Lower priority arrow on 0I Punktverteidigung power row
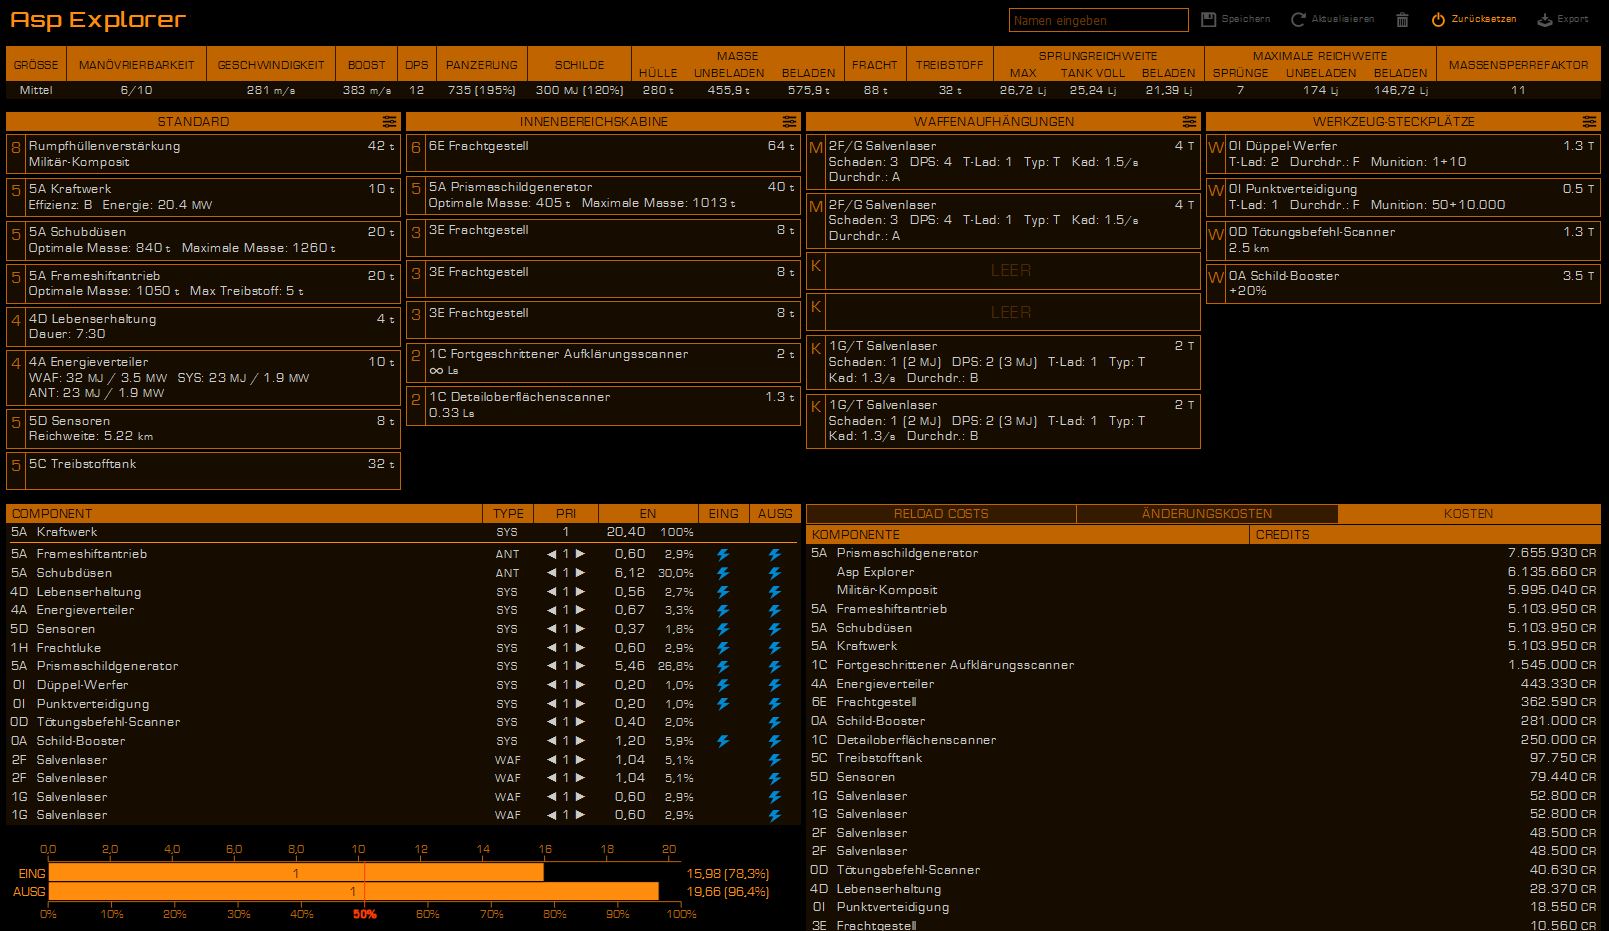 click(551, 704)
